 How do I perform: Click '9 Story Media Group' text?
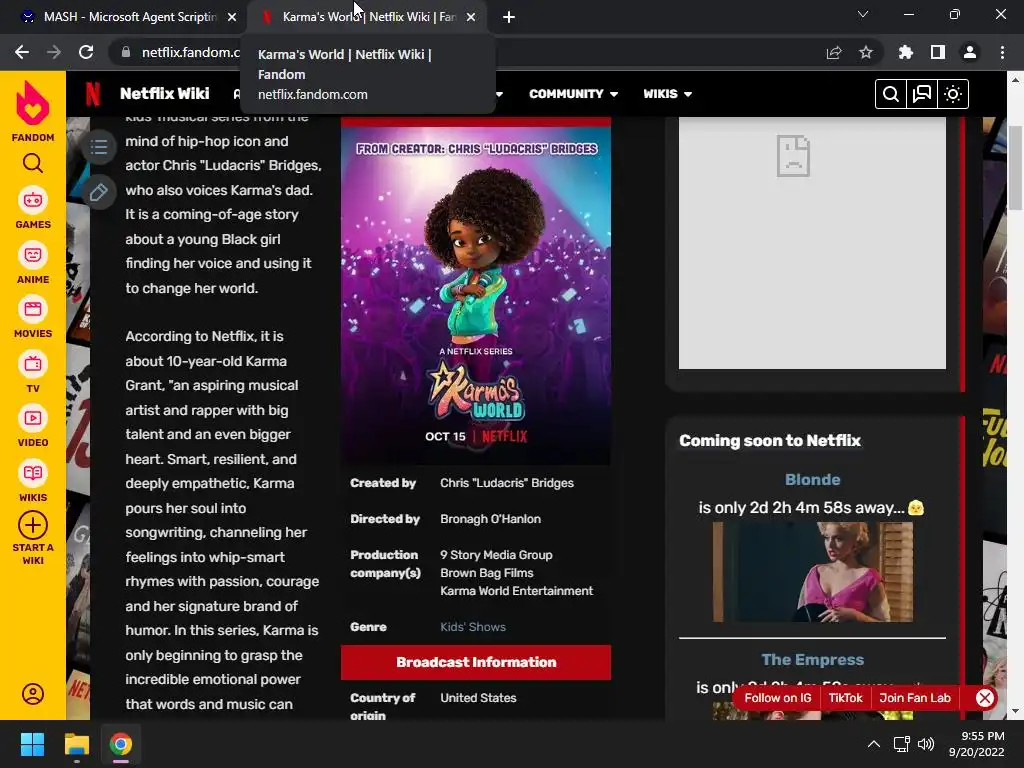click(x=496, y=555)
